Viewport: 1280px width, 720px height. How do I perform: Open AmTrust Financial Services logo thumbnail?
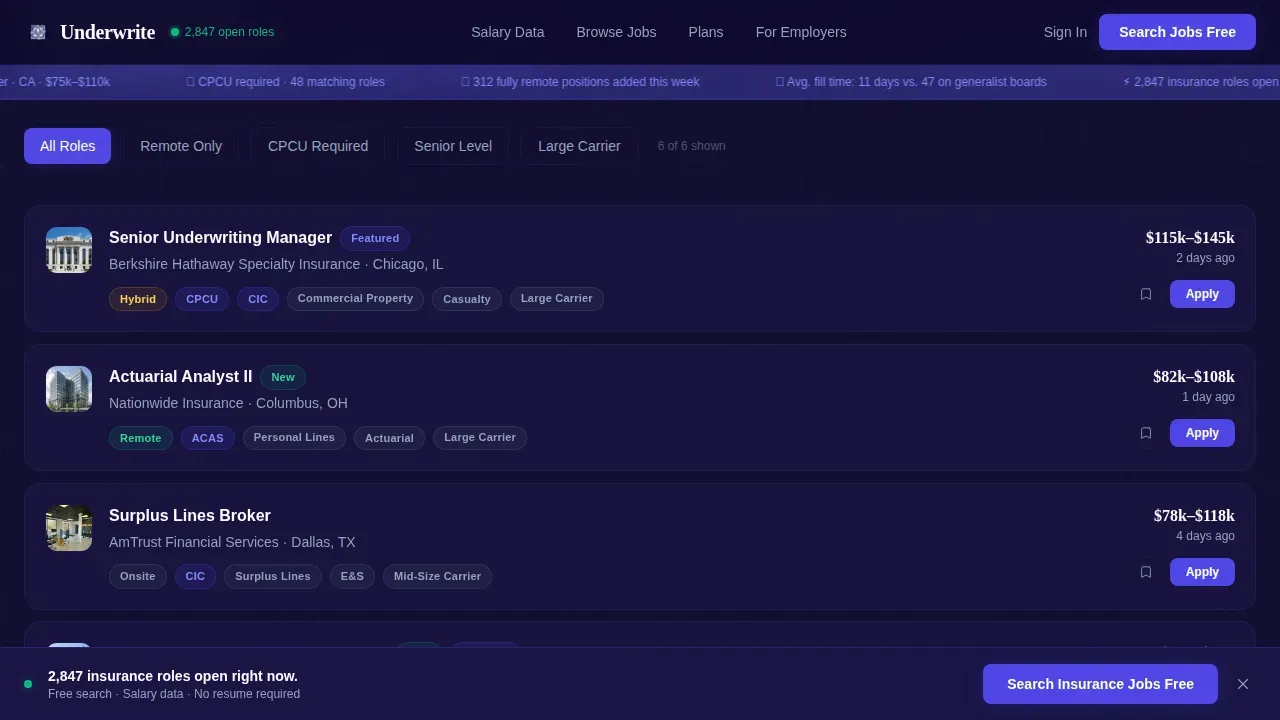point(69,528)
